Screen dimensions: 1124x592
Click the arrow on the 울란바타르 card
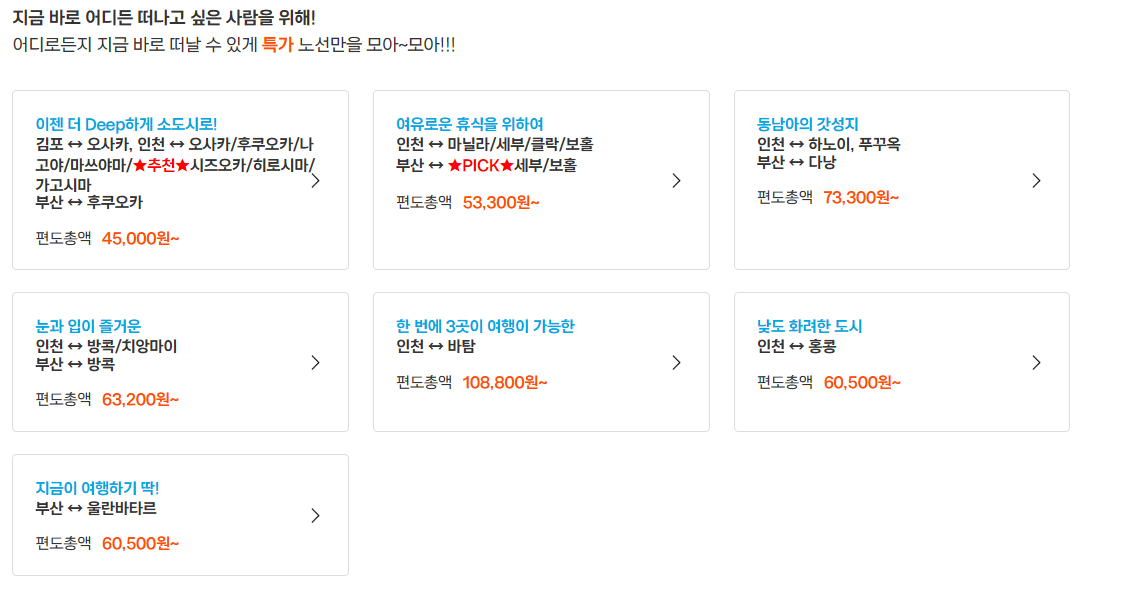tap(317, 515)
